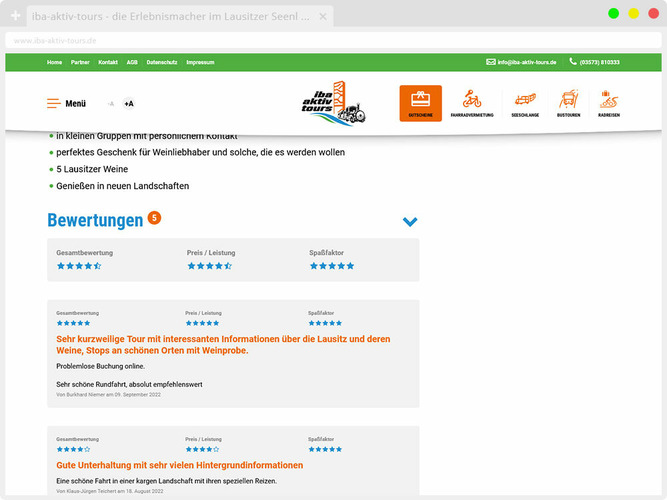Open the Radreisen cycling trips icon
The width and height of the screenshot is (667, 500).
(x=609, y=102)
